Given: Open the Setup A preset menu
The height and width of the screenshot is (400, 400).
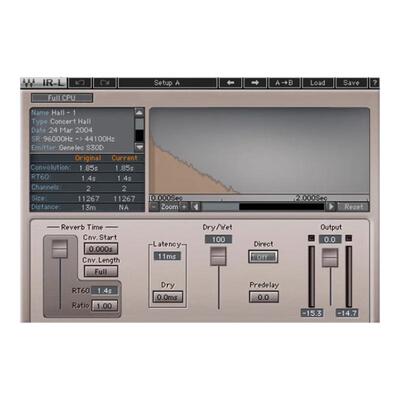Looking at the screenshot, I should (x=167, y=83).
